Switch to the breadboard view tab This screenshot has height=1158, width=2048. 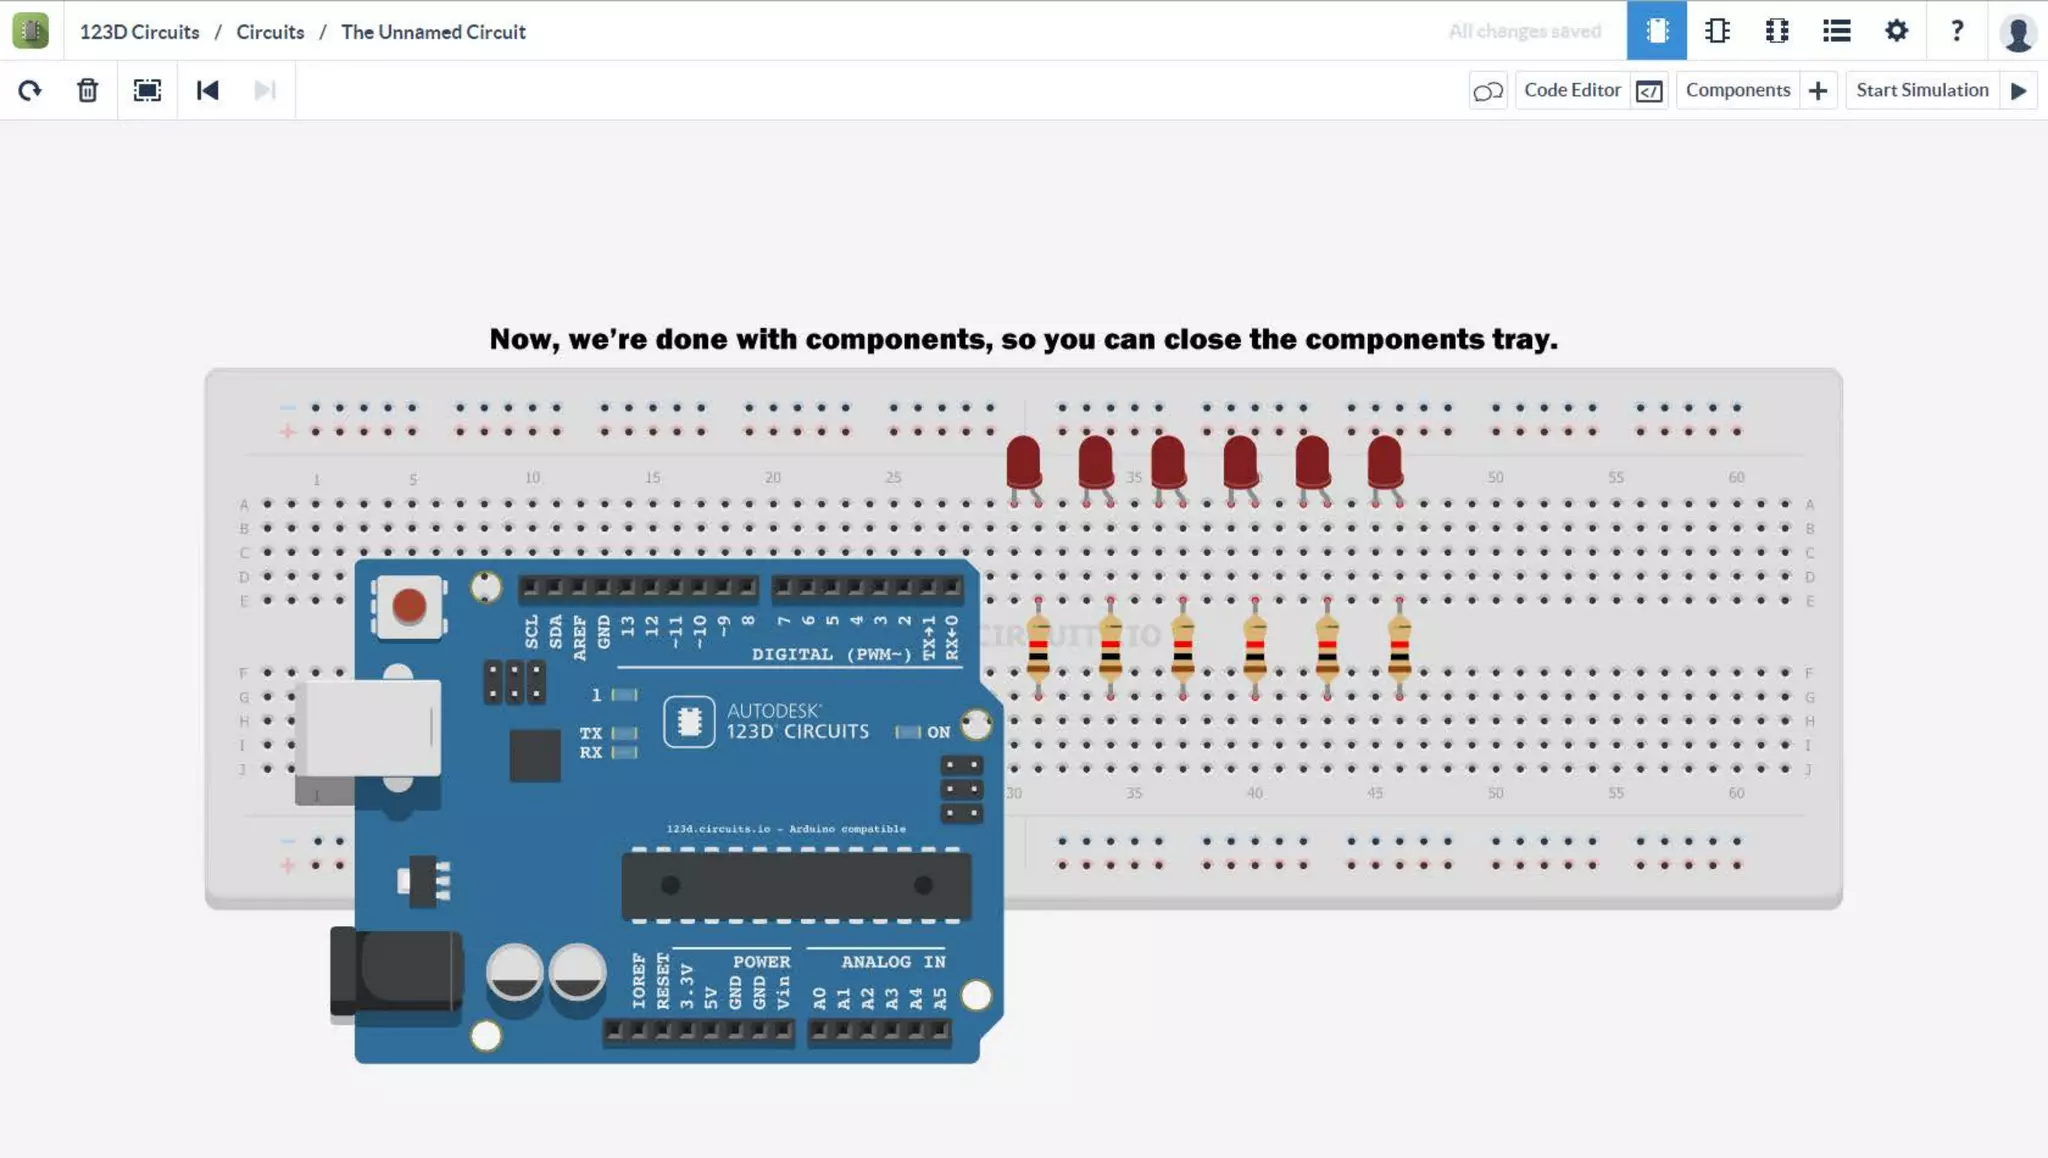[1656, 31]
